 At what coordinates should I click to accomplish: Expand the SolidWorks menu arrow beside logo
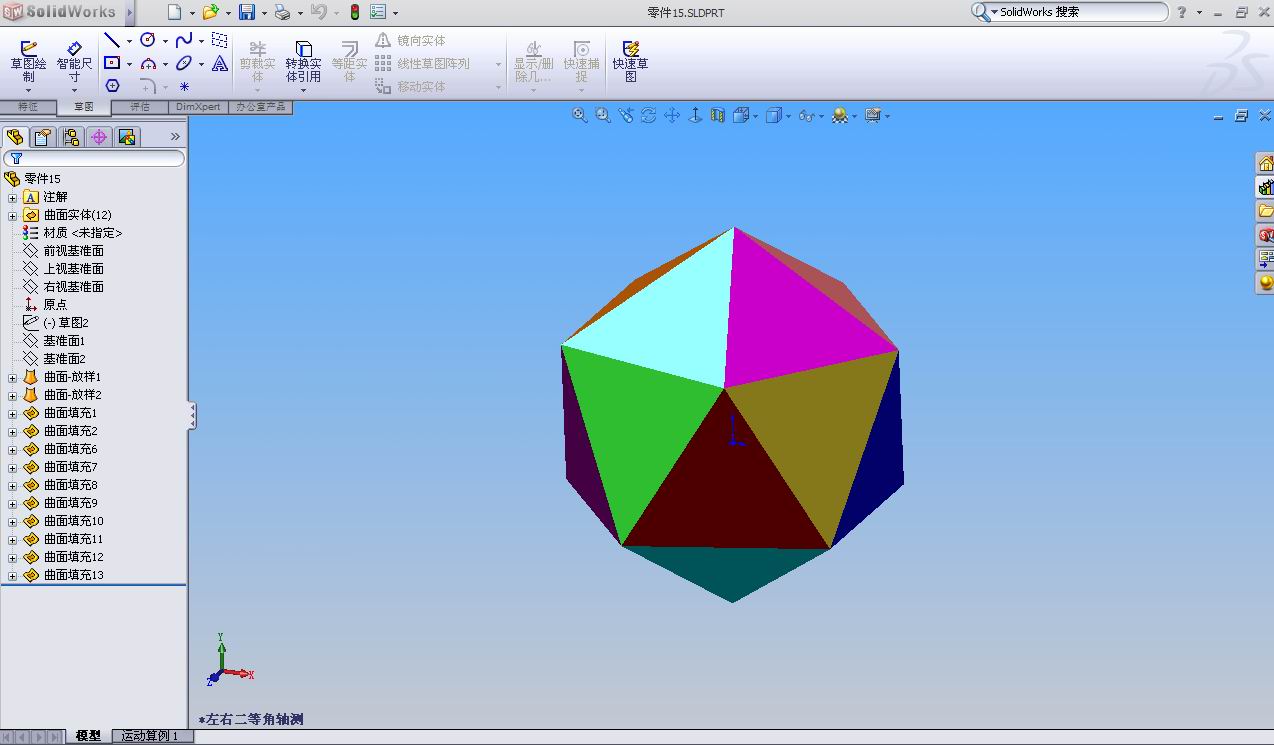pyautogui.click(x=130, y=12)
